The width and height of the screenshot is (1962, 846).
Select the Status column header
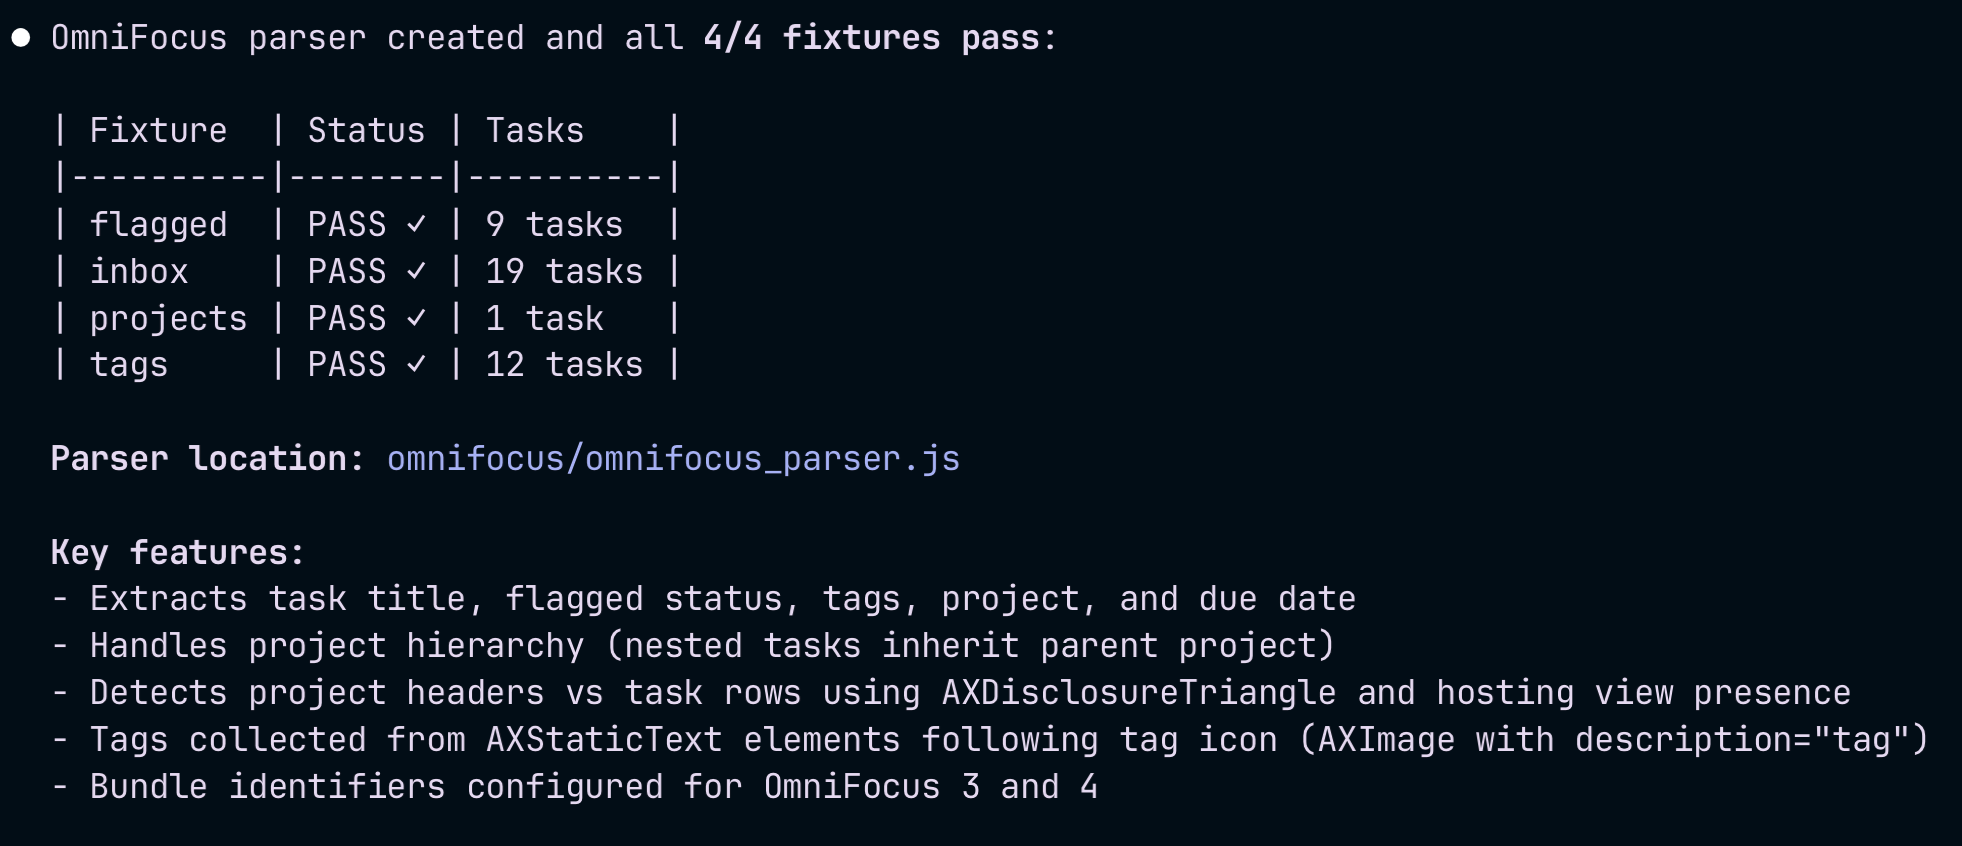366,130
